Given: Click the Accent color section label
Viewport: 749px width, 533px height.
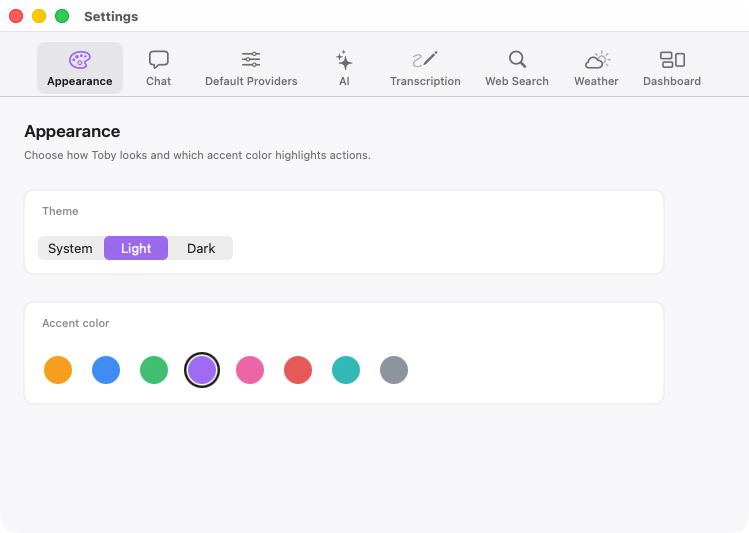Looking at the screenshot, I should click(76, 323).
